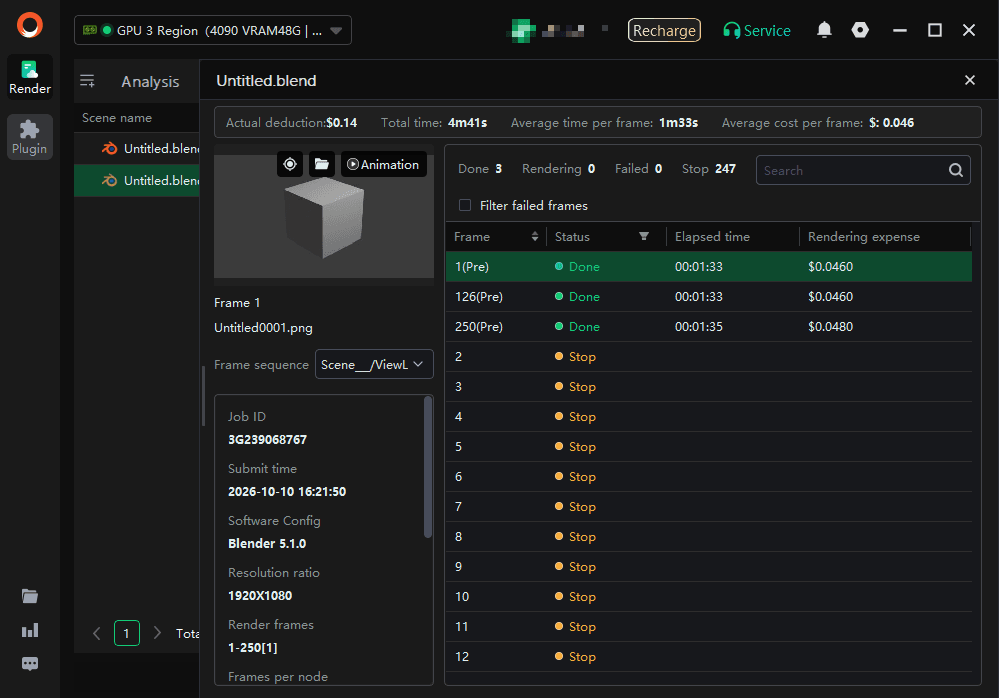
Task: Click the search magnifier icon
Action: (956, 170)
